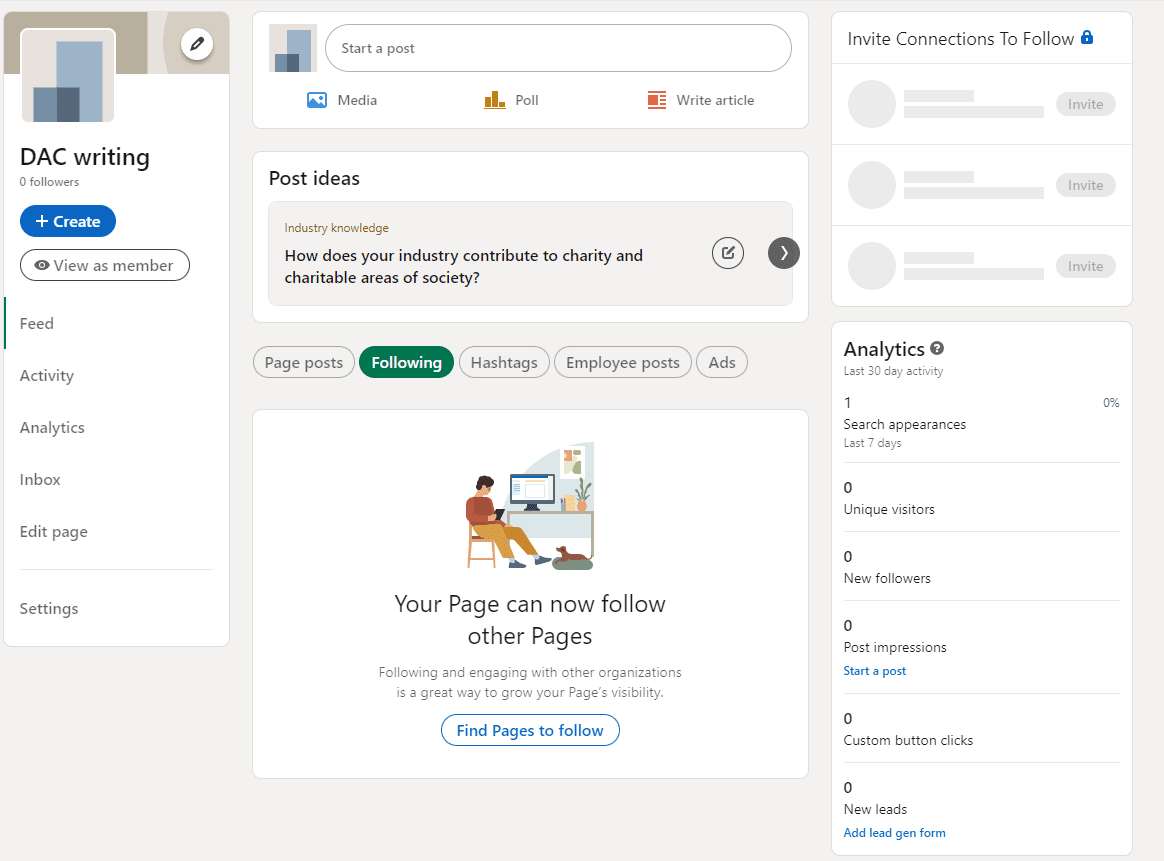Image resolution: width=1164 pixels, height=861 pixels.
Task: Open Activity in the sidebar
Action: pyautogui.click(x=46, y=375)
